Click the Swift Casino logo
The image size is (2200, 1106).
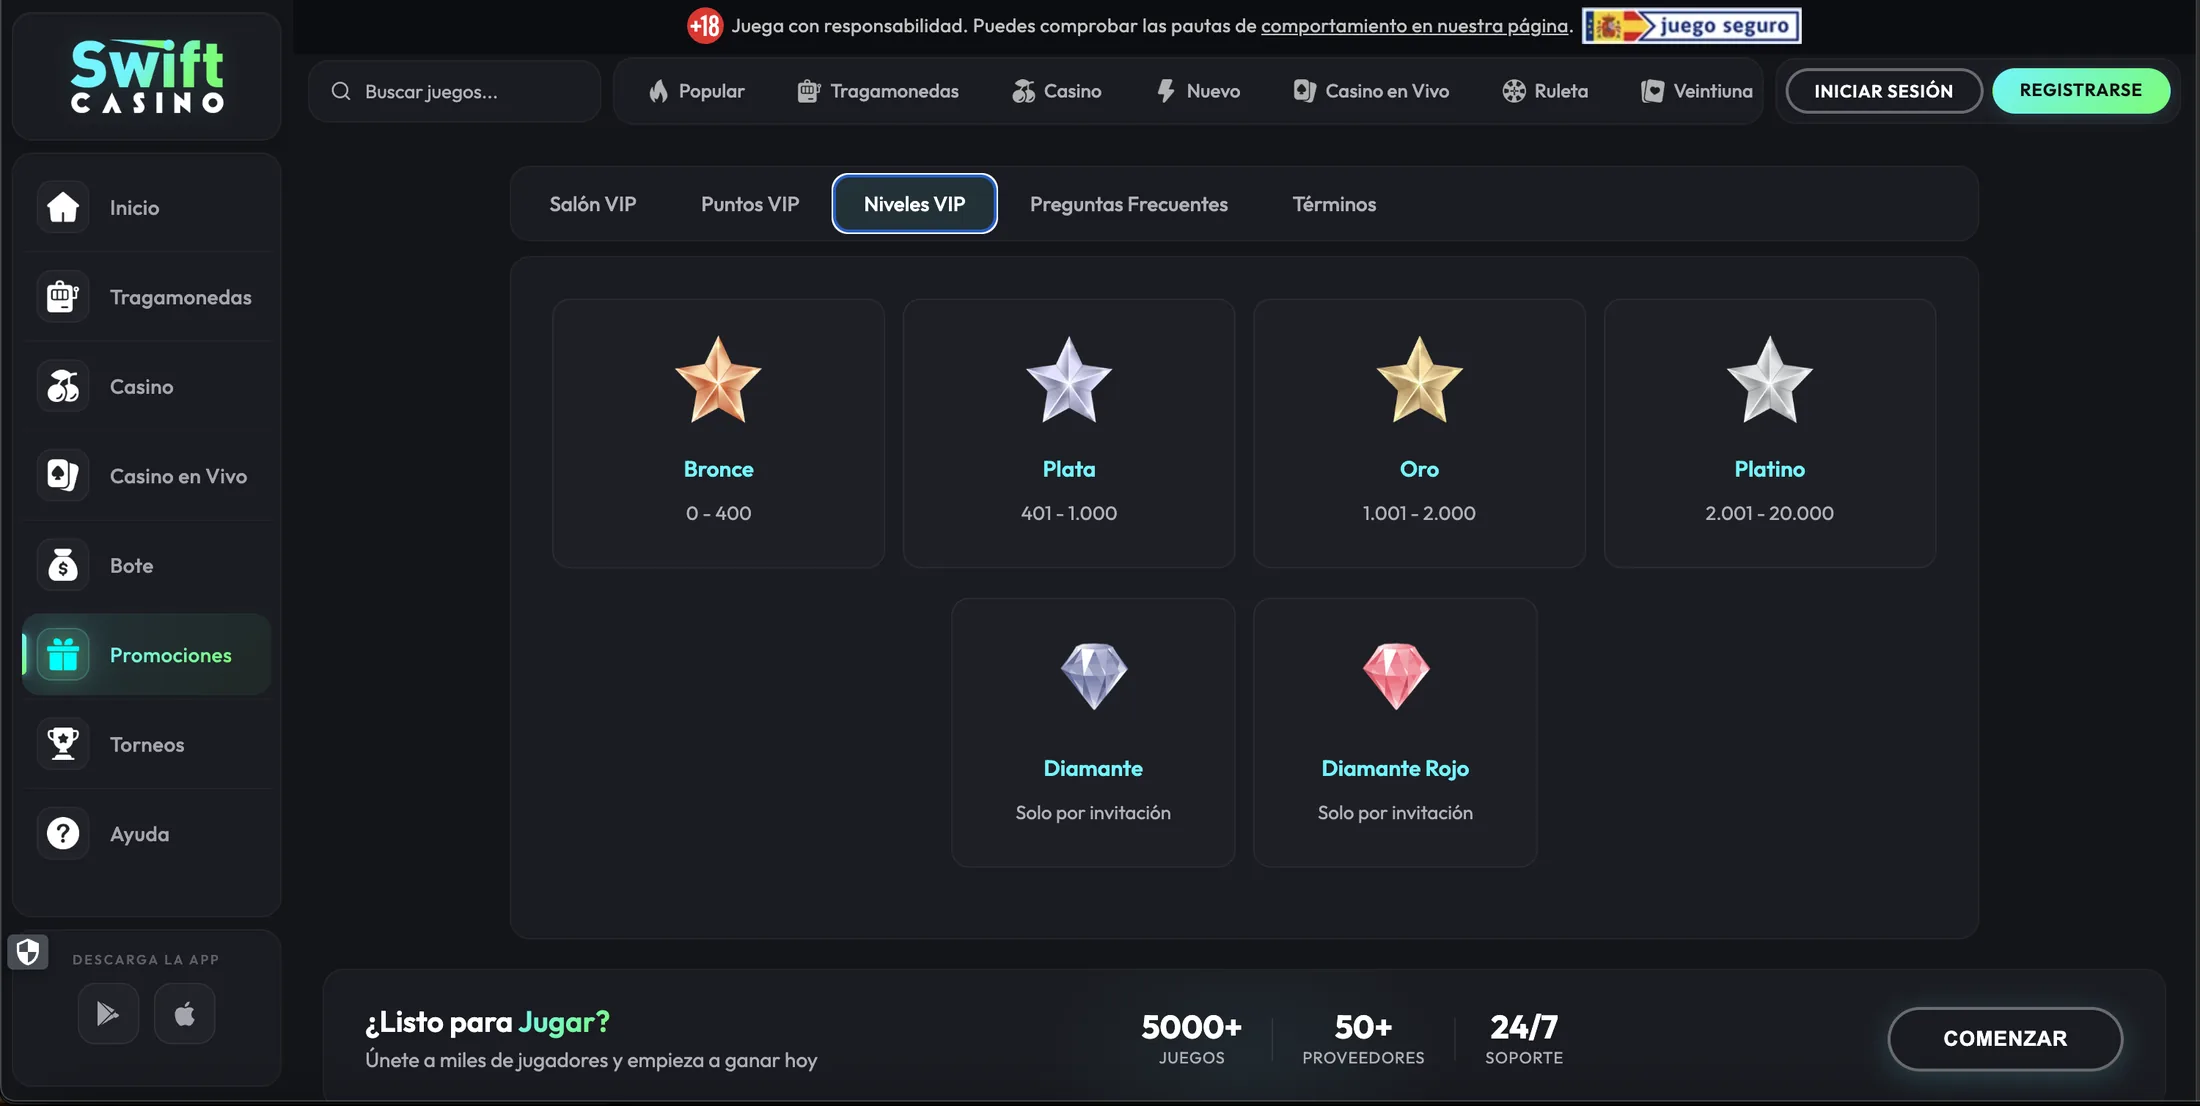[x=147, y=76]
